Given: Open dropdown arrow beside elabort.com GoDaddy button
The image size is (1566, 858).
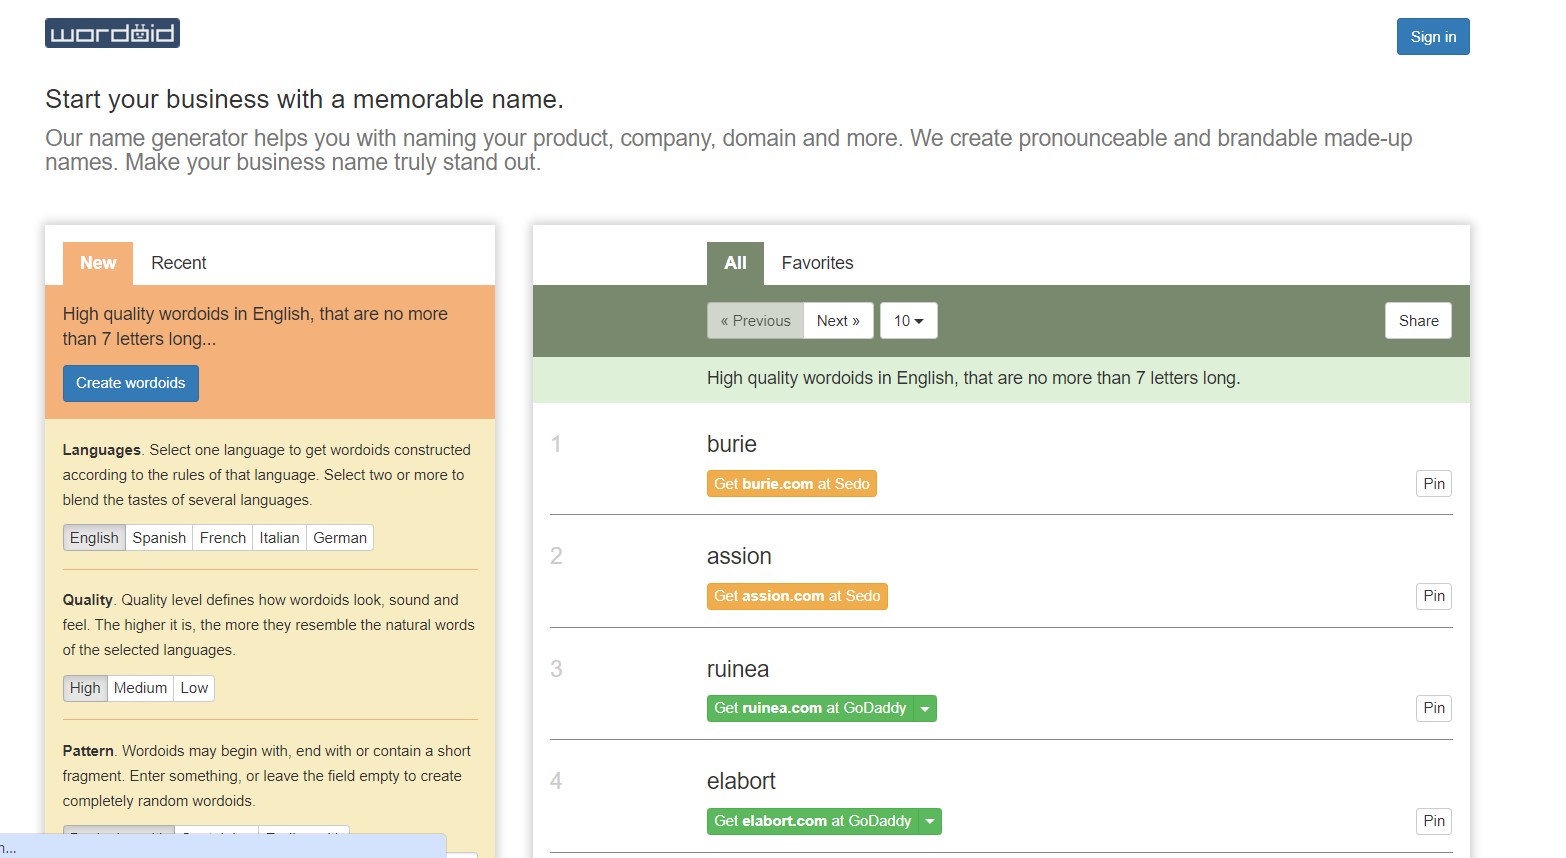Looking at the screenshot, I should pos(931,821).
